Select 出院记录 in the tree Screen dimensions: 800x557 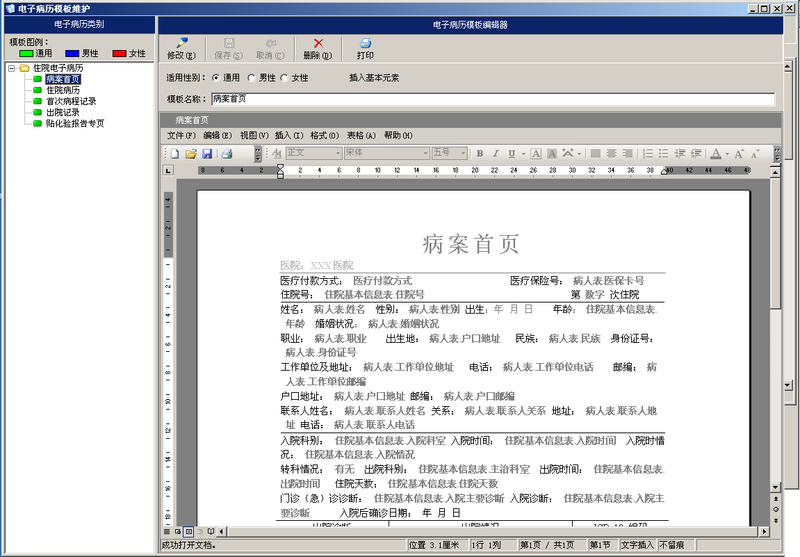click(x=63, y=112)
